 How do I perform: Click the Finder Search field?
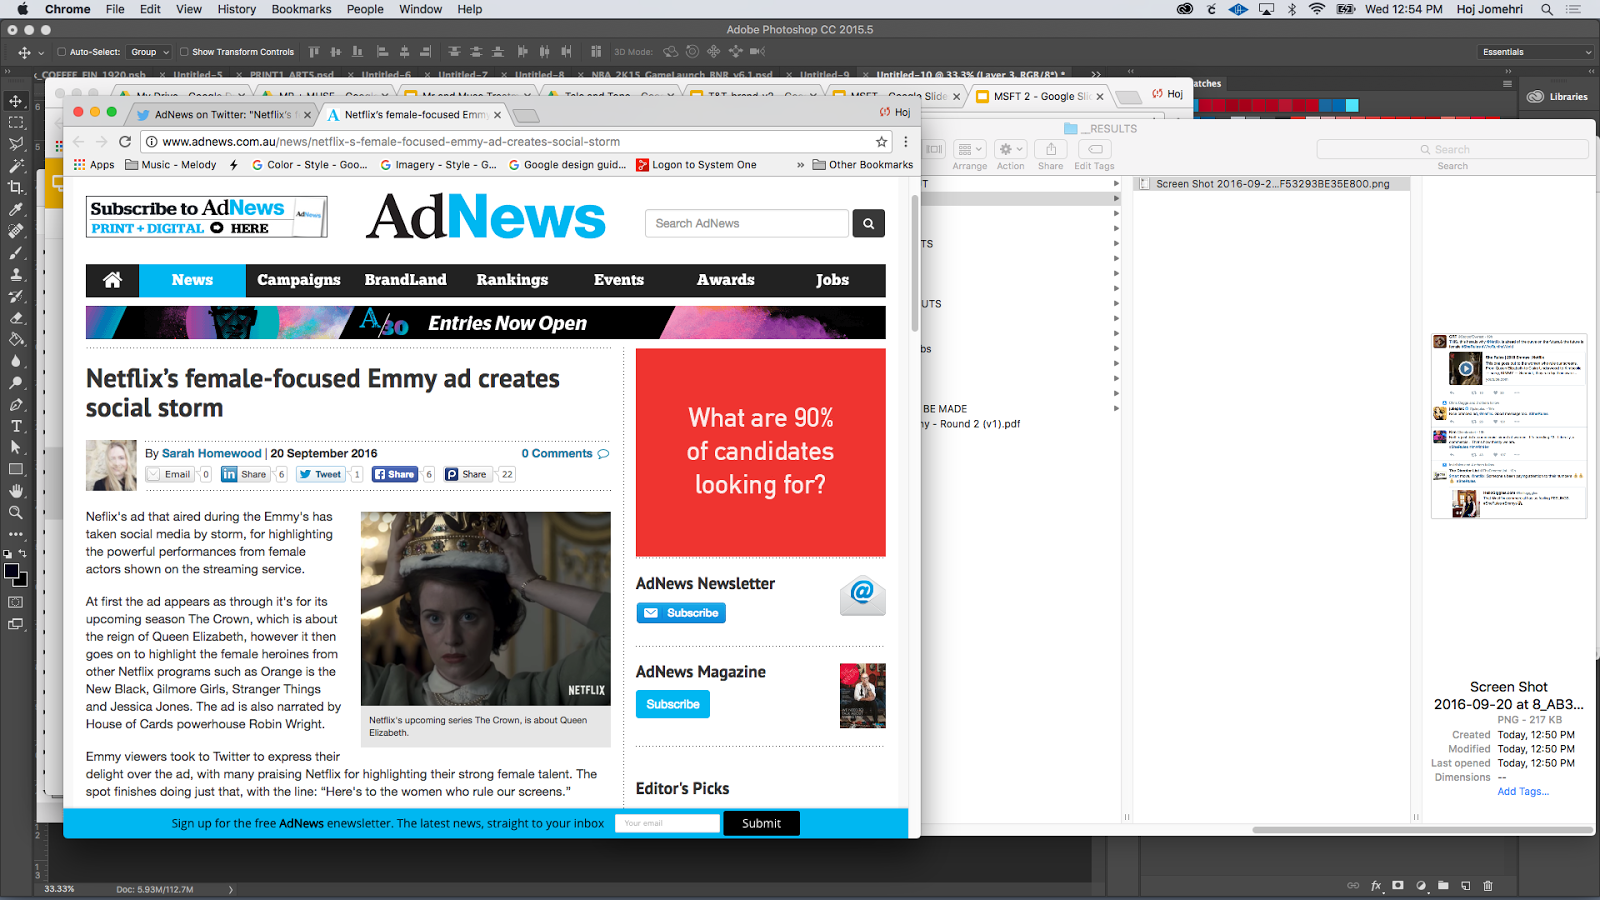click(1452, 149)
